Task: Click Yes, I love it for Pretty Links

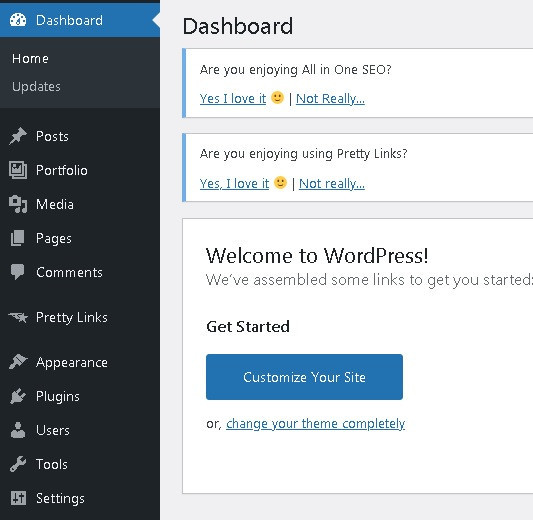Action: pyautogui.click(x=234, y=184)
